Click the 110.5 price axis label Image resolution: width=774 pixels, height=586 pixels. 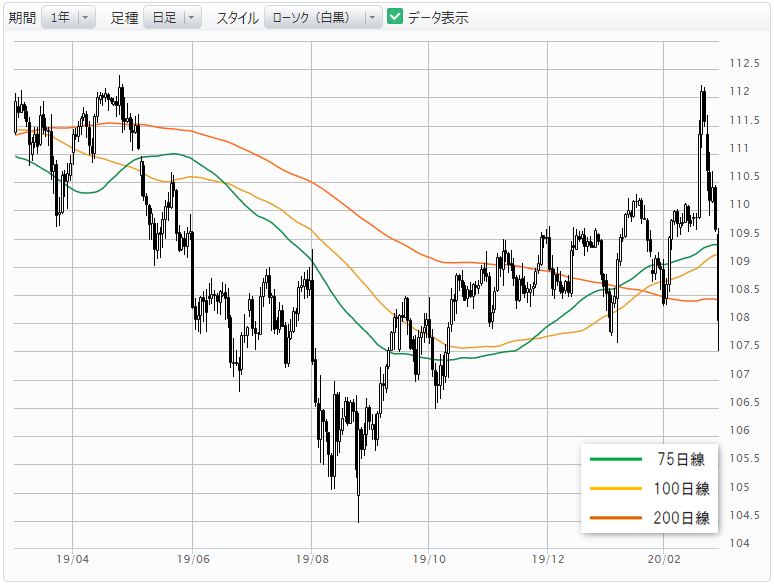pyautogui.click(x=744, y=176)
